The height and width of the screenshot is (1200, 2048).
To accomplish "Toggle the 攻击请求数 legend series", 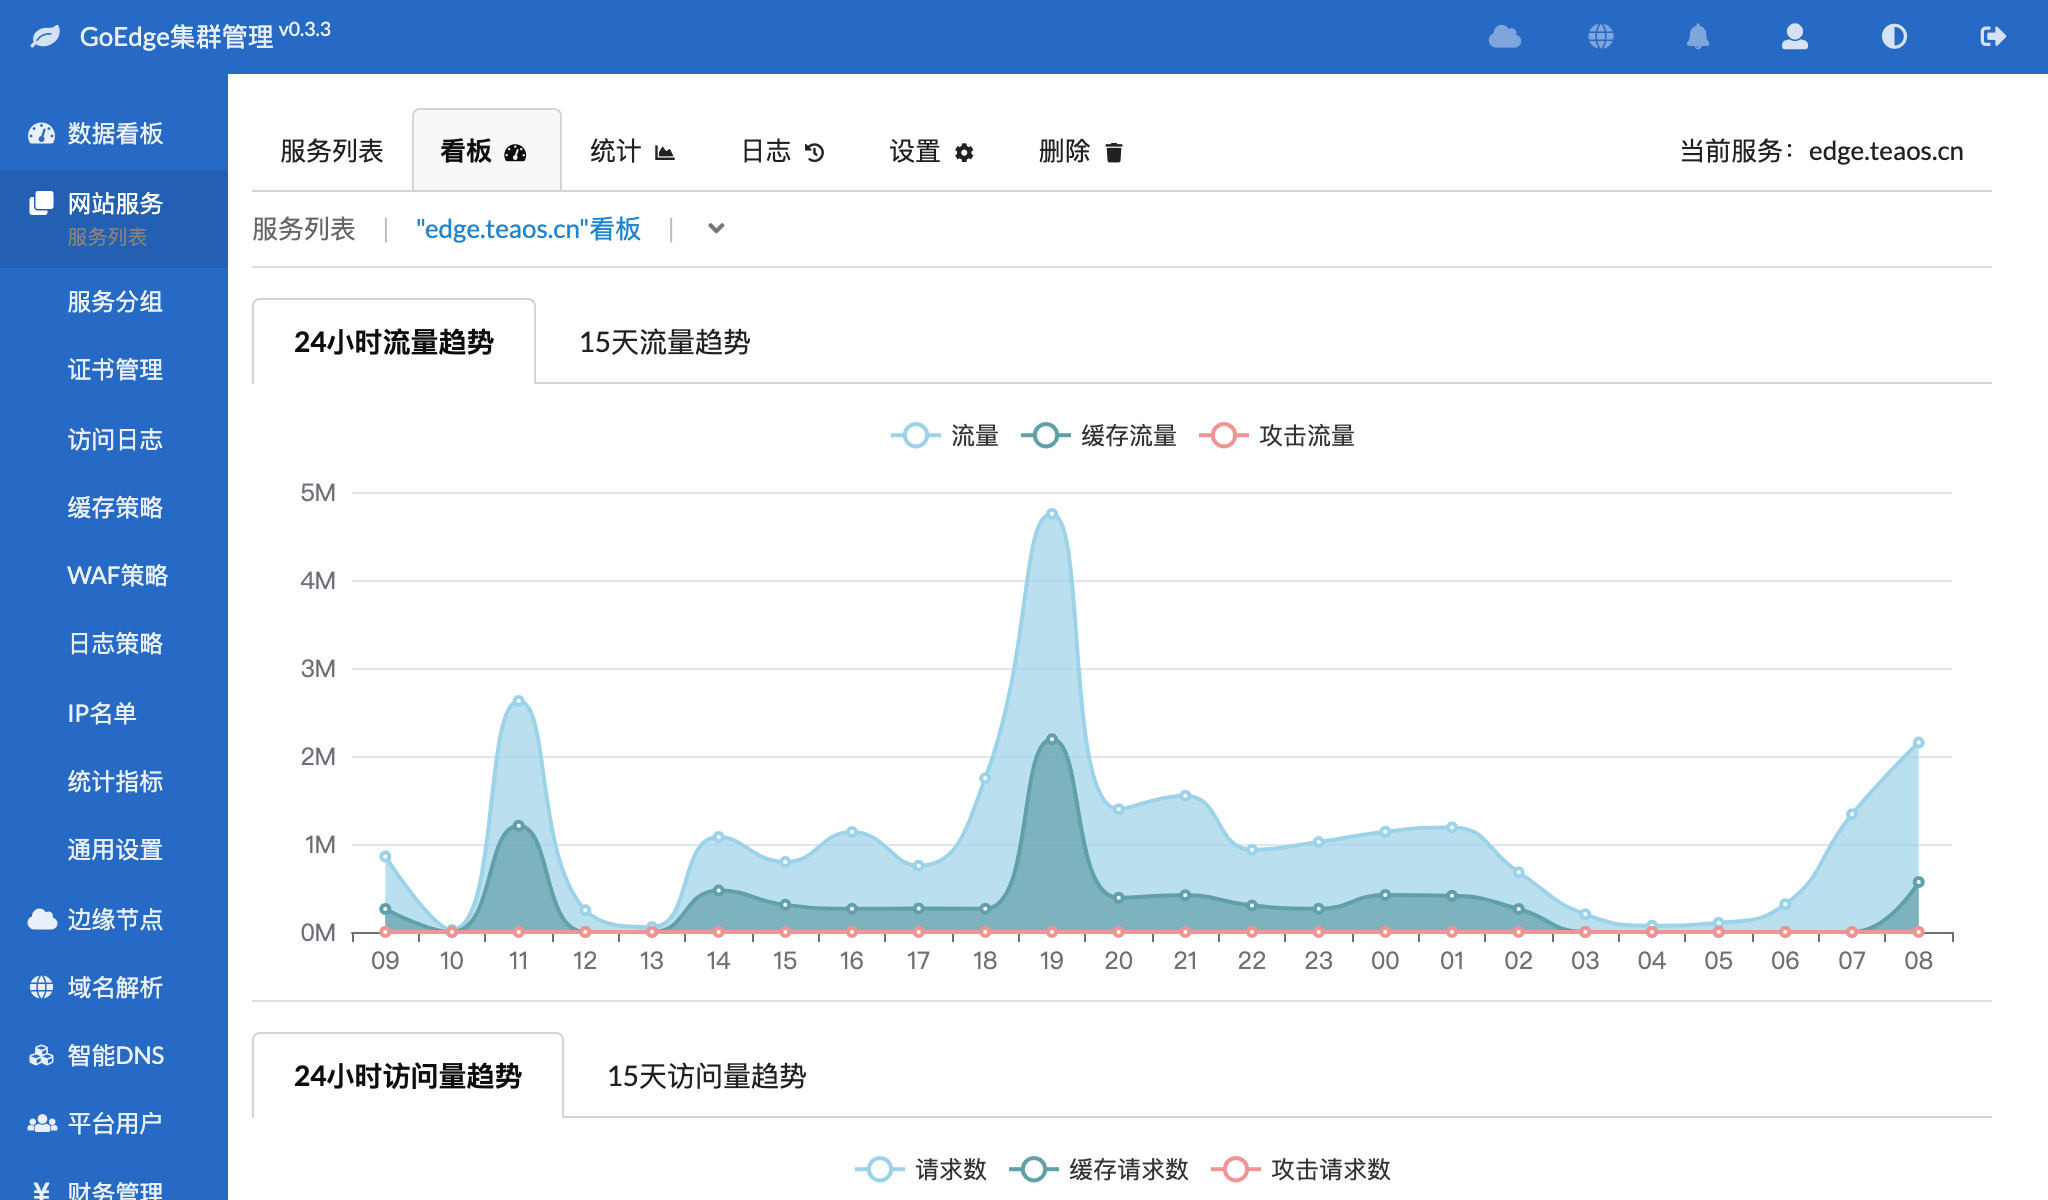I will tap(1300, 1169).
